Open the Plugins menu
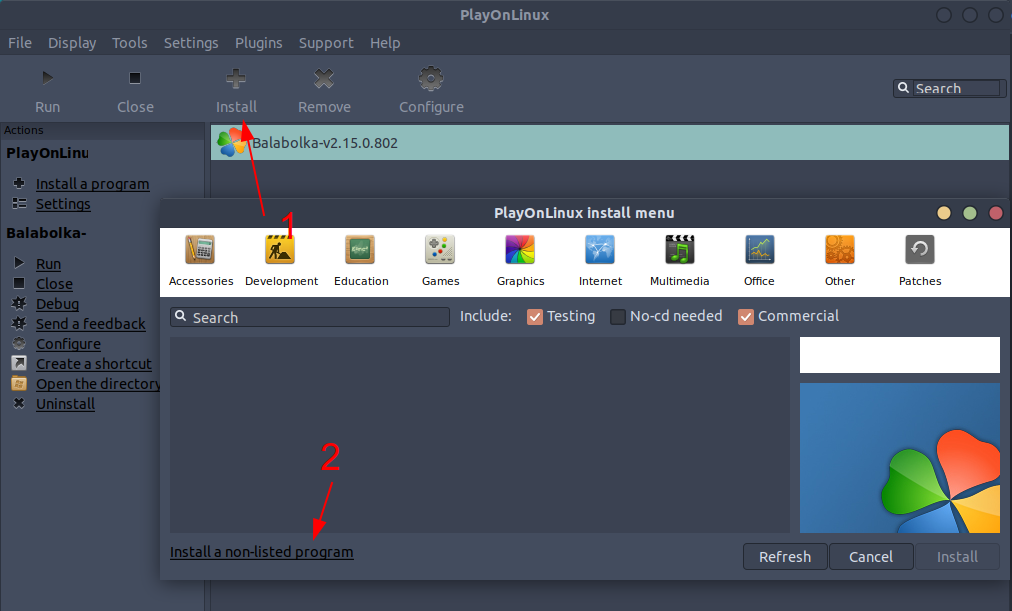This screenshot has width=1012, height=611. click(x=259, y=42)
